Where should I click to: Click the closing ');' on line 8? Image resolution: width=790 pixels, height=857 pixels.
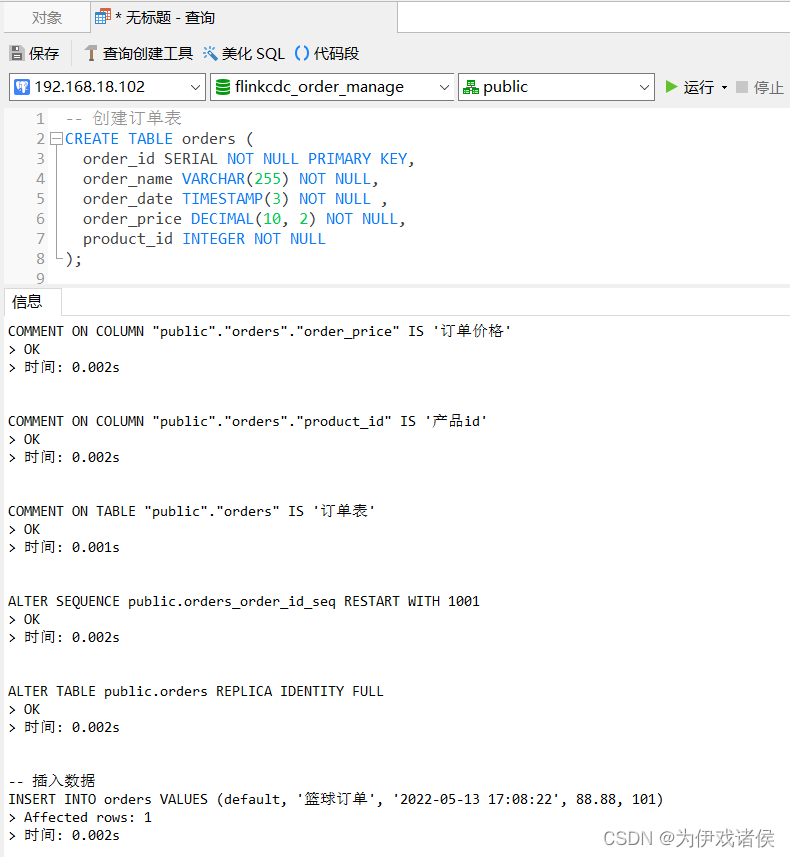(x=74, y=259)
